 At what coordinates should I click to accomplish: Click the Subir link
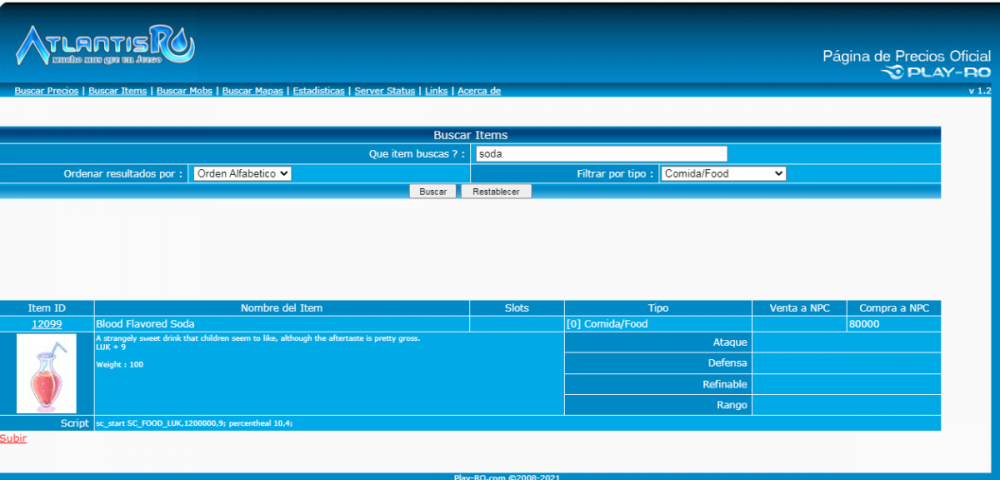pos(13,438)
